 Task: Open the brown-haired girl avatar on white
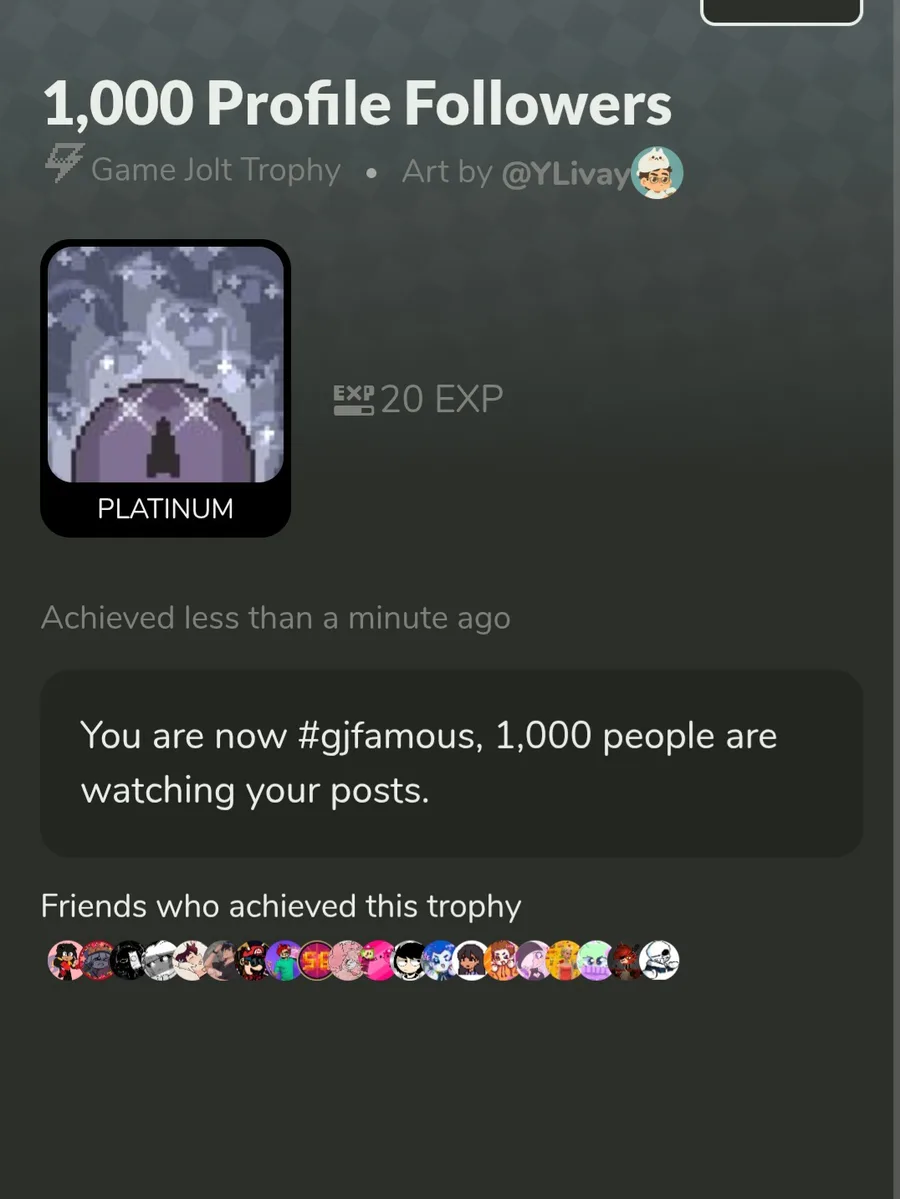point(471,960)
